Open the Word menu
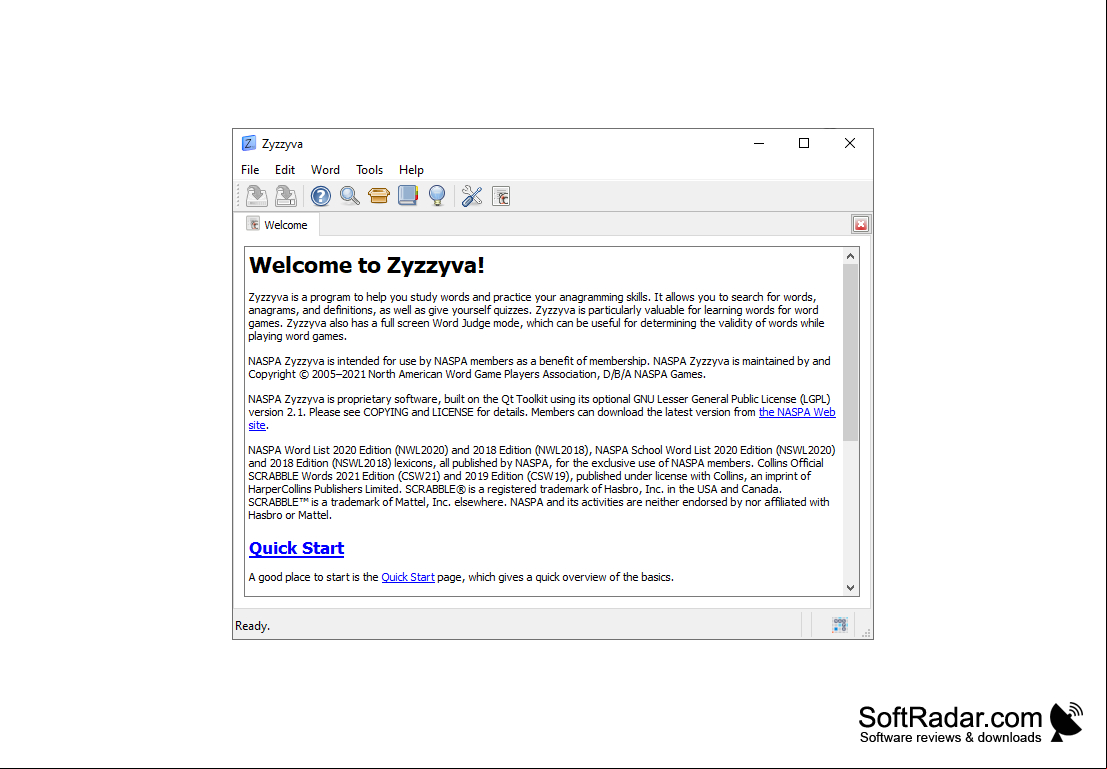The height and width of the screenshot is (769, 1107). (325, 169)
